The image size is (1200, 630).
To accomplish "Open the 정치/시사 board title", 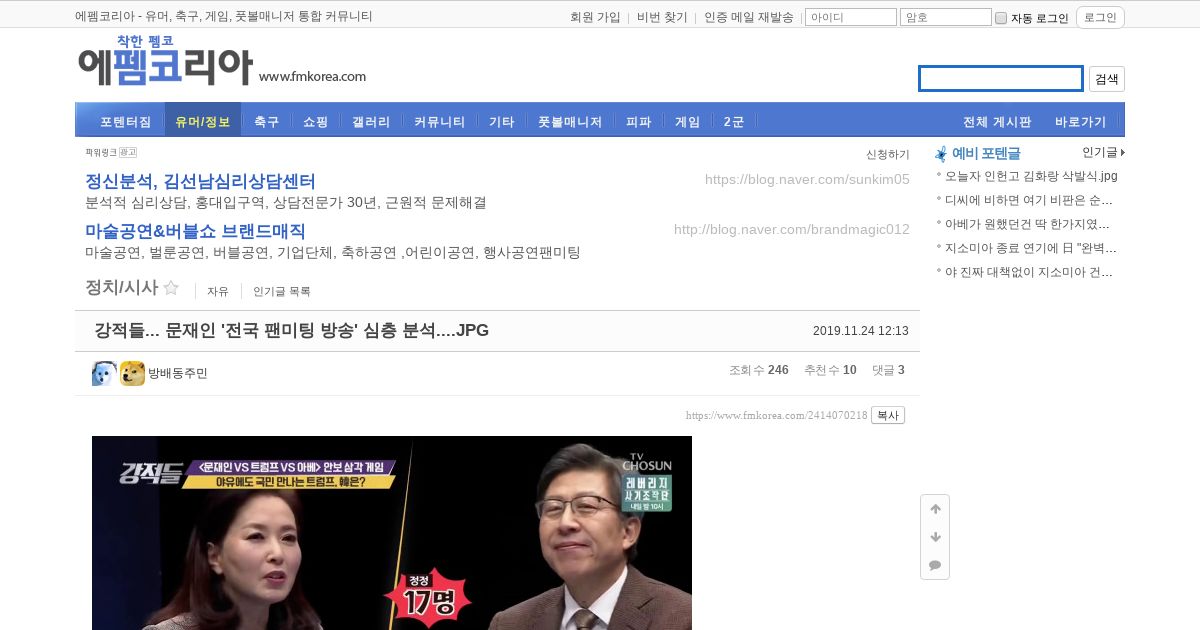I will click(122, 287).
